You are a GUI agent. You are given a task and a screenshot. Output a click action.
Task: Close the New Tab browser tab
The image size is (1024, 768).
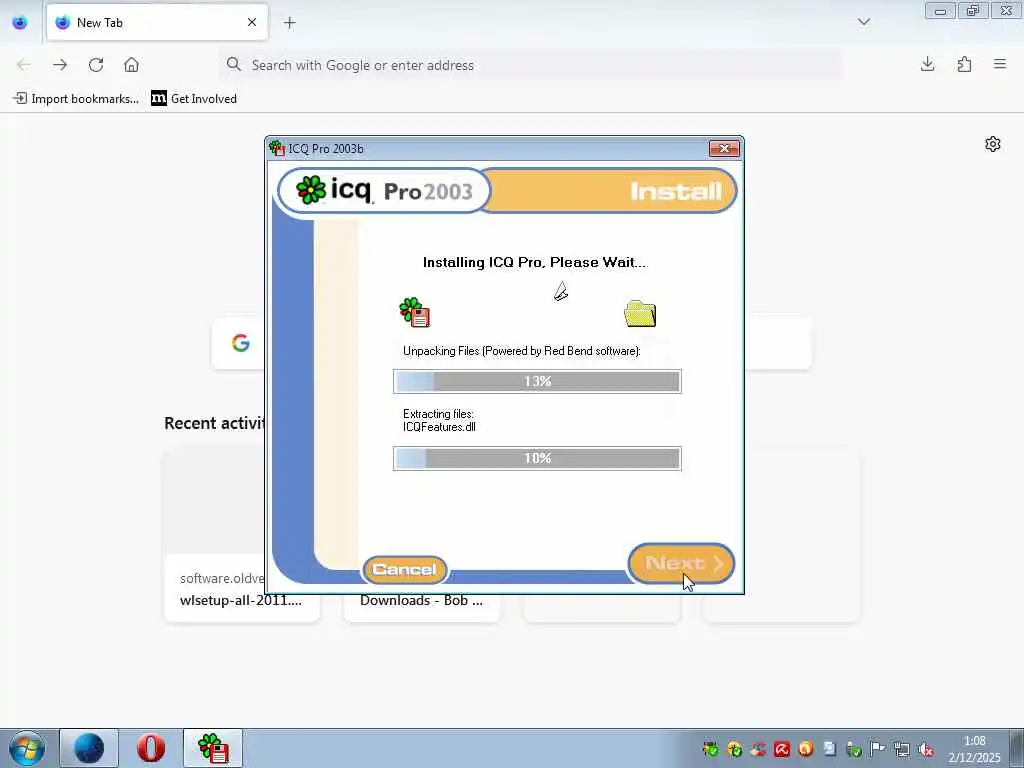coord(252,22)
